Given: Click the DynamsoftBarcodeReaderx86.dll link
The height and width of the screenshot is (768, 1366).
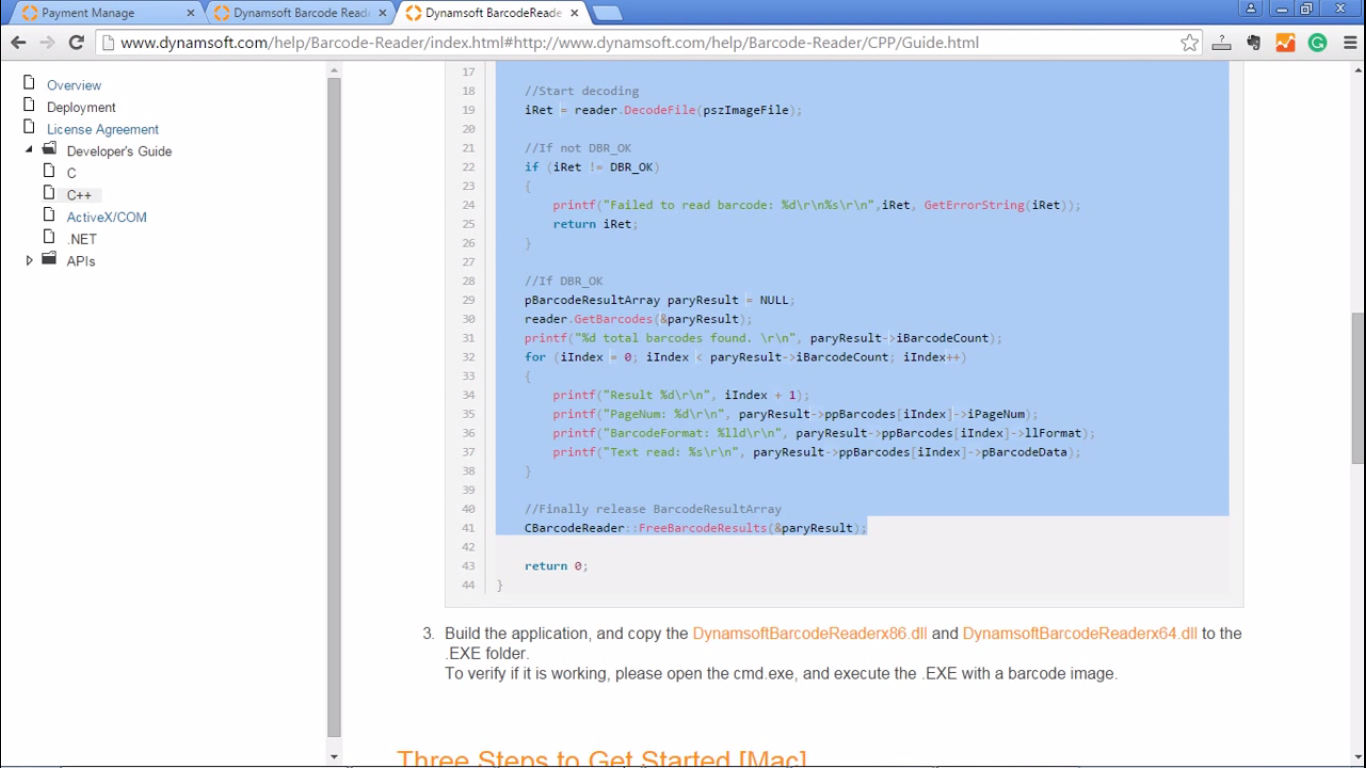Looking at the screenshot, I should click(x=810, y=633).
